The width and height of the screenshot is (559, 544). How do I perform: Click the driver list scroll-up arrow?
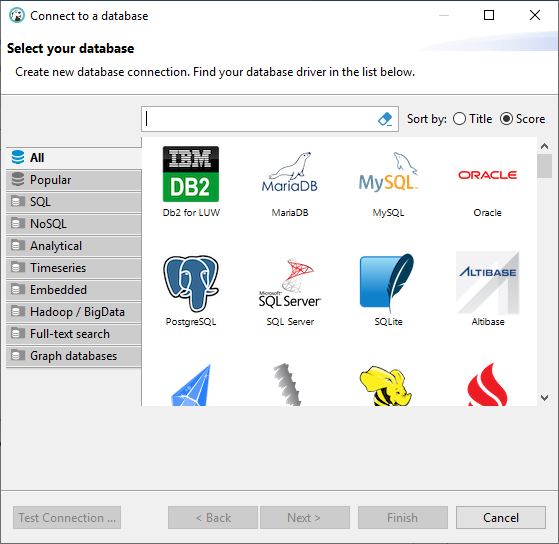(544, 146)
